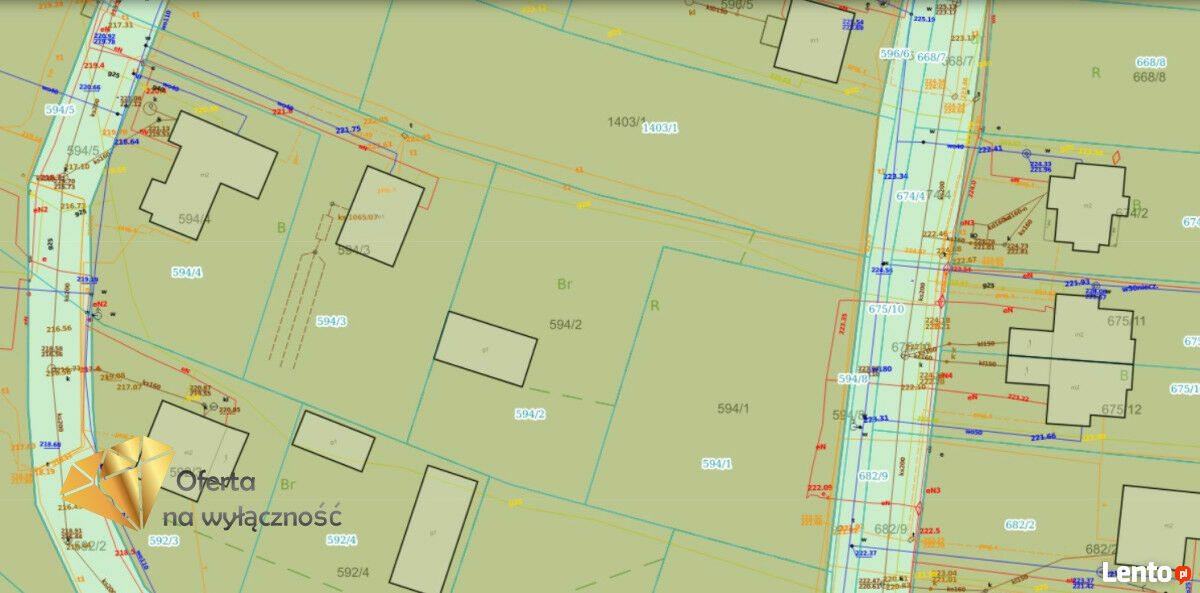Select the rectangular building on parcel 594/2
Screen dimensions: 1200x593
click(486, 348)
